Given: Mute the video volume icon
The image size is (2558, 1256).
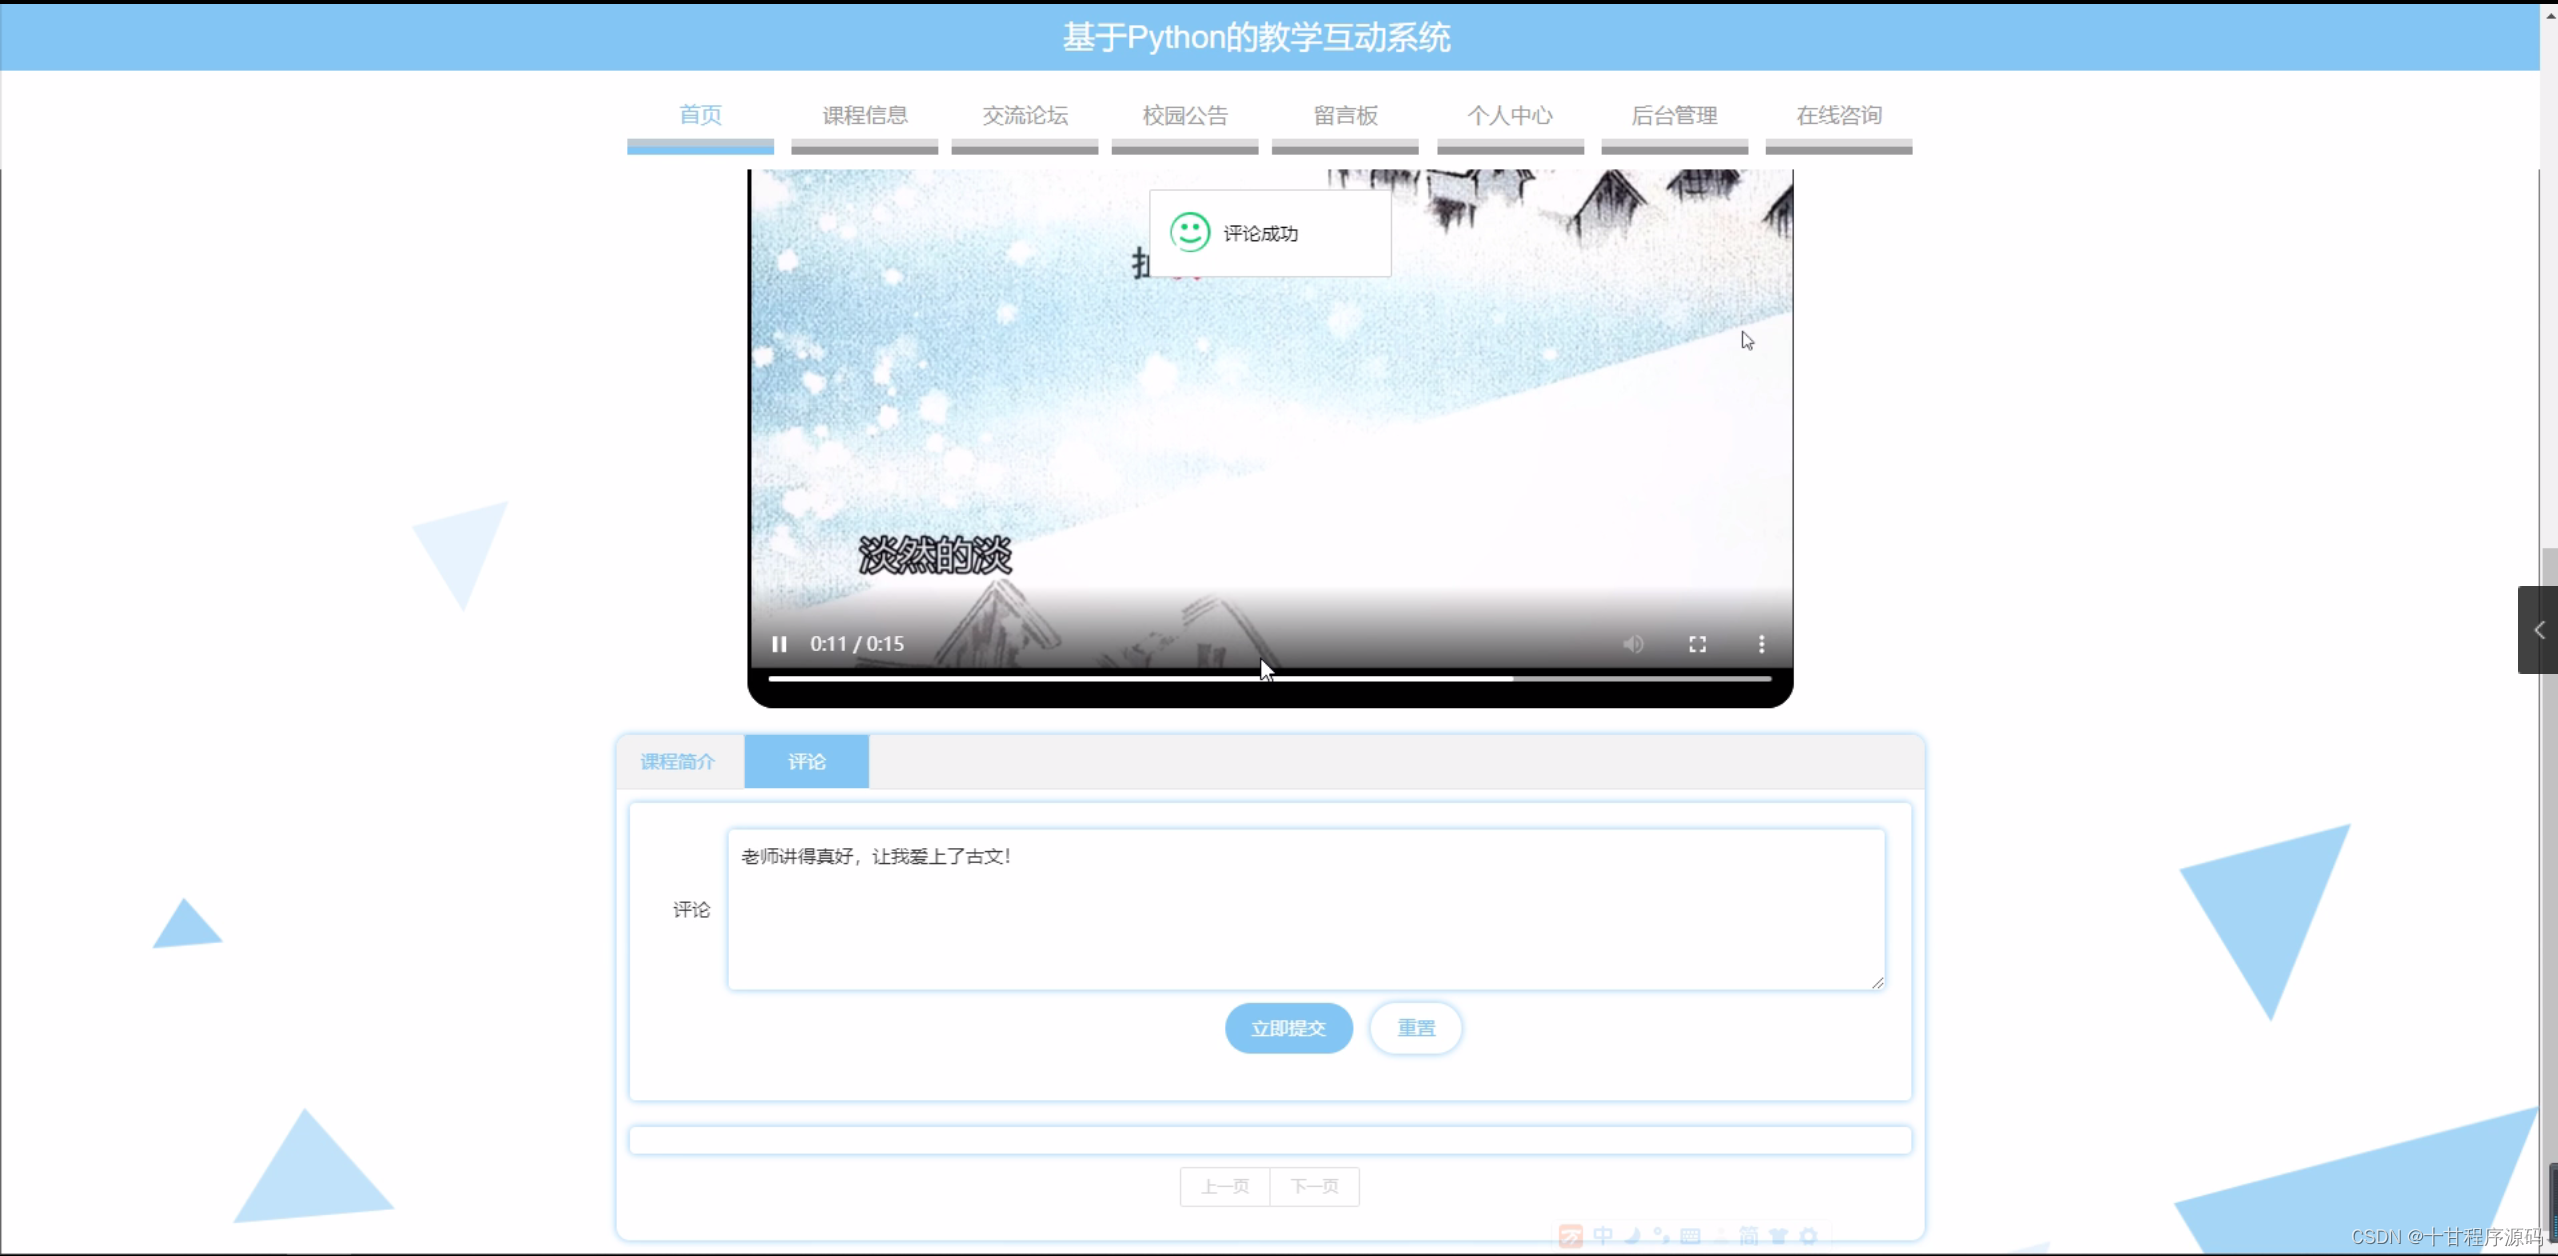Looking at the screenshot, I should 1632,644.
